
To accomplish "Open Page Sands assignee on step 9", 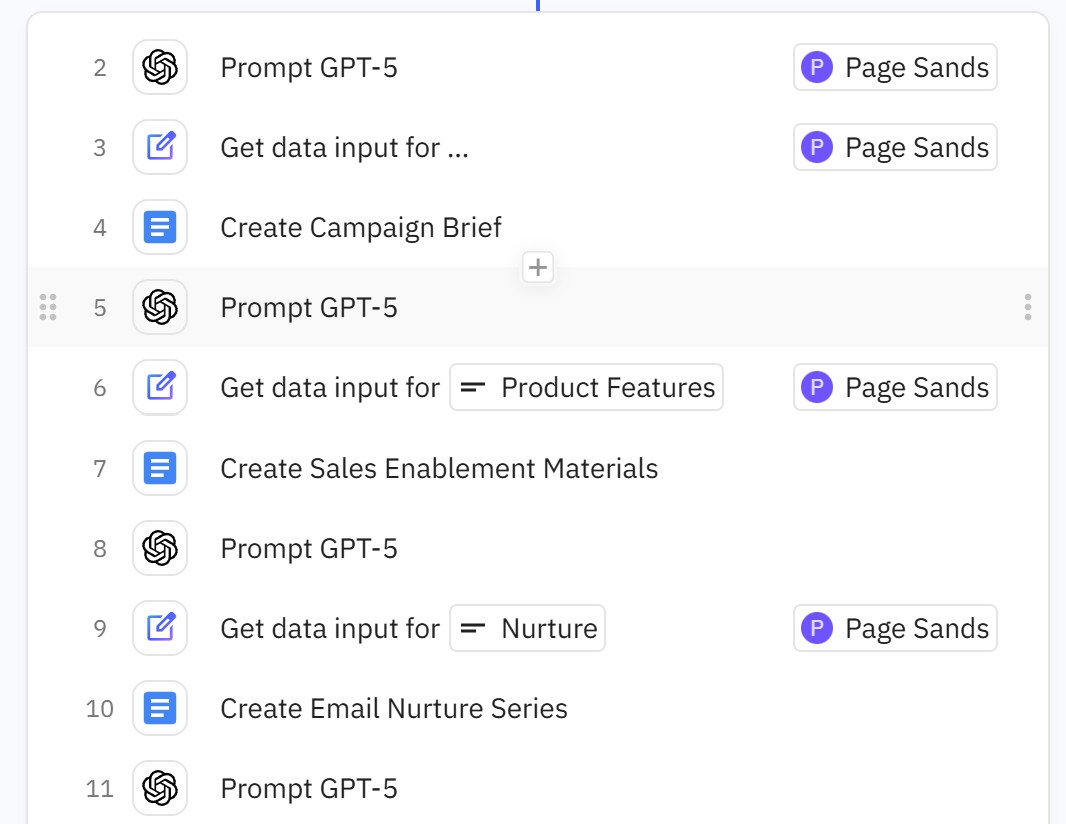I will [x=896, y=629].
